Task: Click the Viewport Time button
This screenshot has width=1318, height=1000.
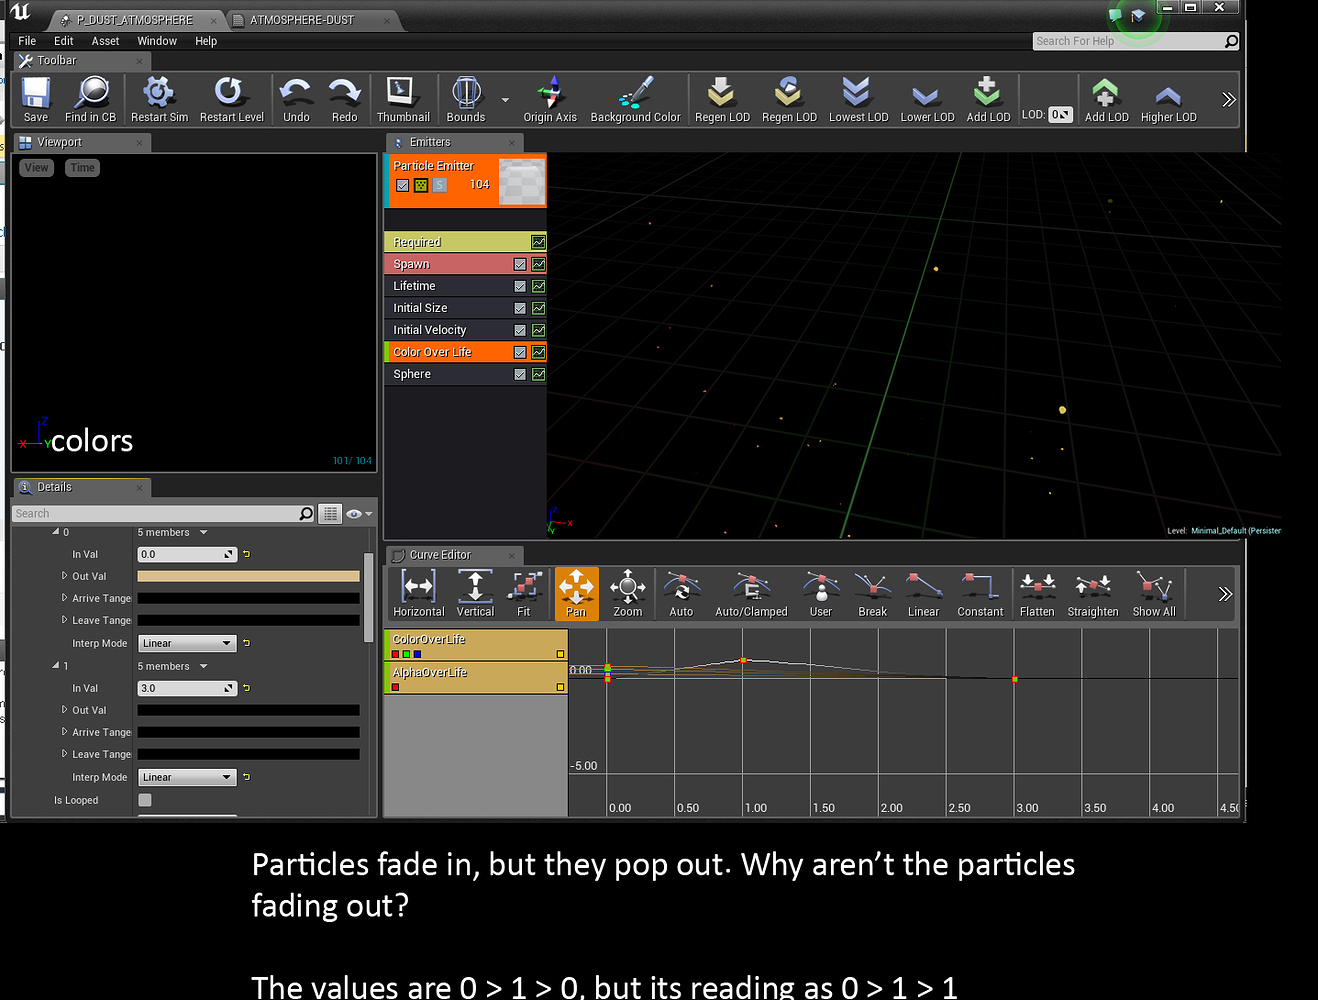Action: [83, 168]
